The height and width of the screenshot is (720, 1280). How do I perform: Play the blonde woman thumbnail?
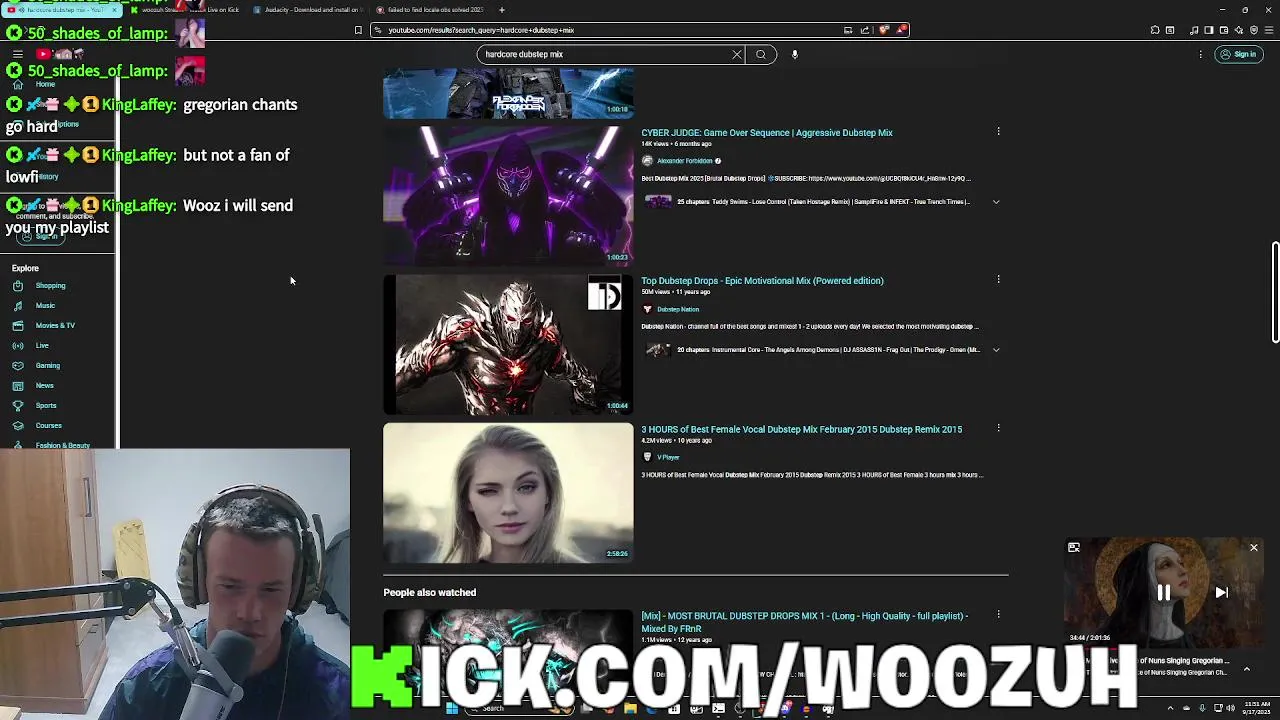click(x=508, y=492)
